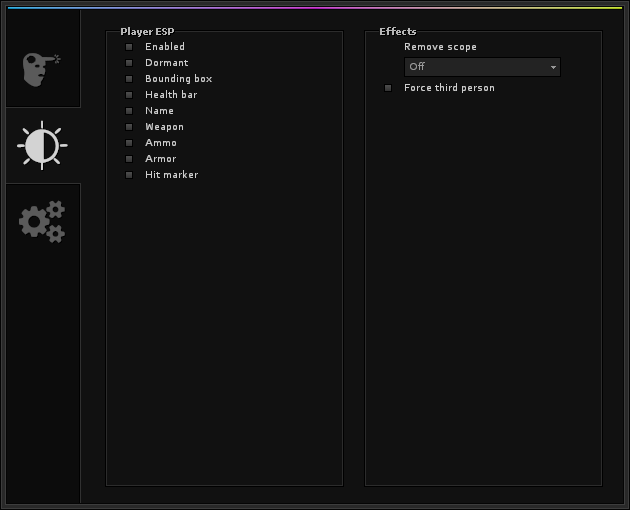This screenshot has width=630, height=510.
Task: Click the Bounding box label text
Action: click(x=179, y=79)
